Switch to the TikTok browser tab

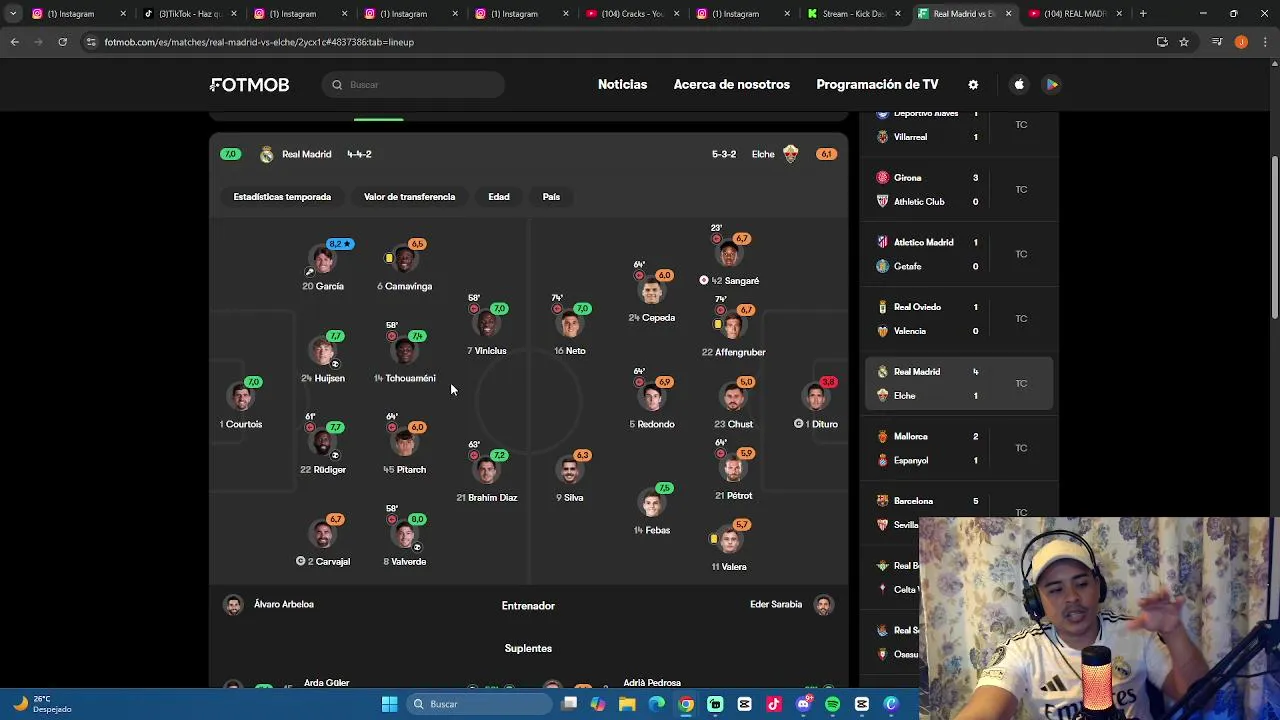[x=189, y=14]
